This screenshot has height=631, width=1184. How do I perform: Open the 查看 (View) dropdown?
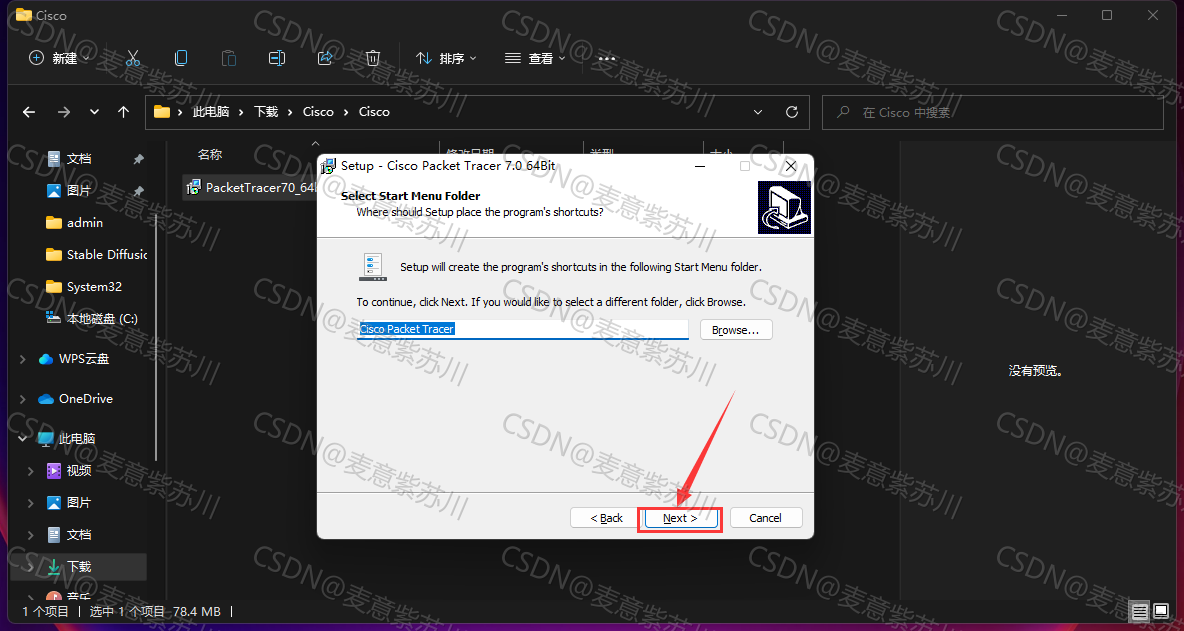(x=535, y=58)
